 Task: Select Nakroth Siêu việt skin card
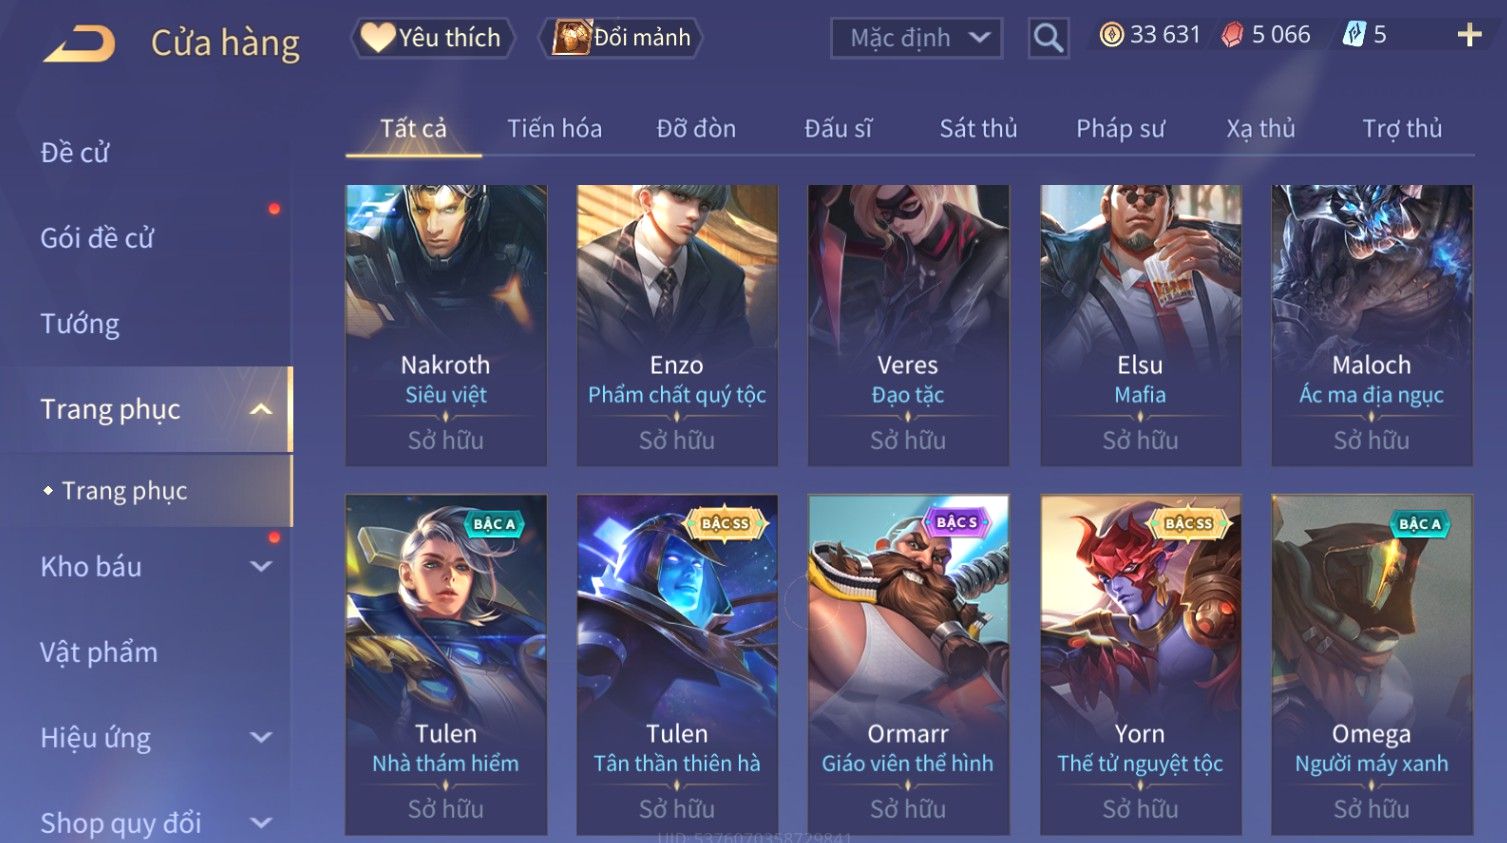446,325
